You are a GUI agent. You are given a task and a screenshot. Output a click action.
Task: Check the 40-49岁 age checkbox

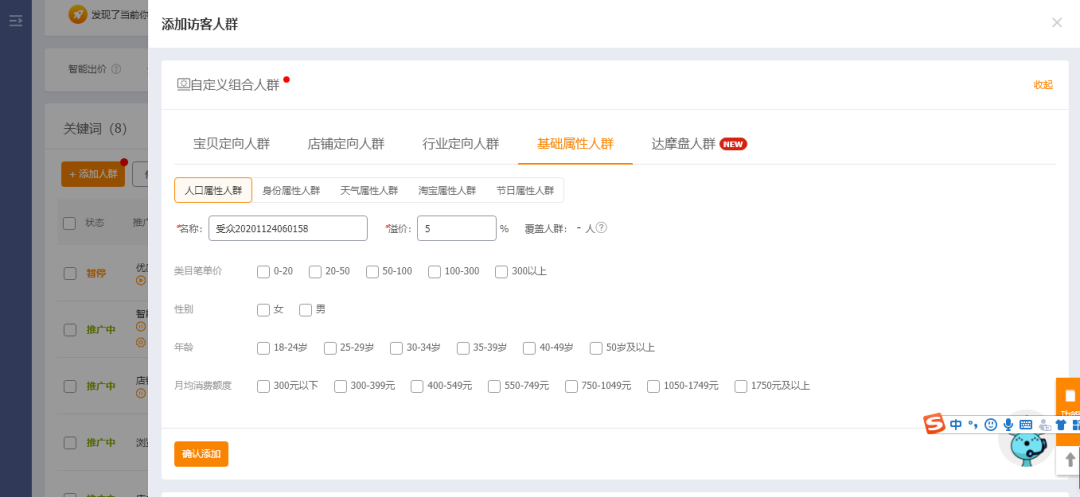tap(529, 348)
